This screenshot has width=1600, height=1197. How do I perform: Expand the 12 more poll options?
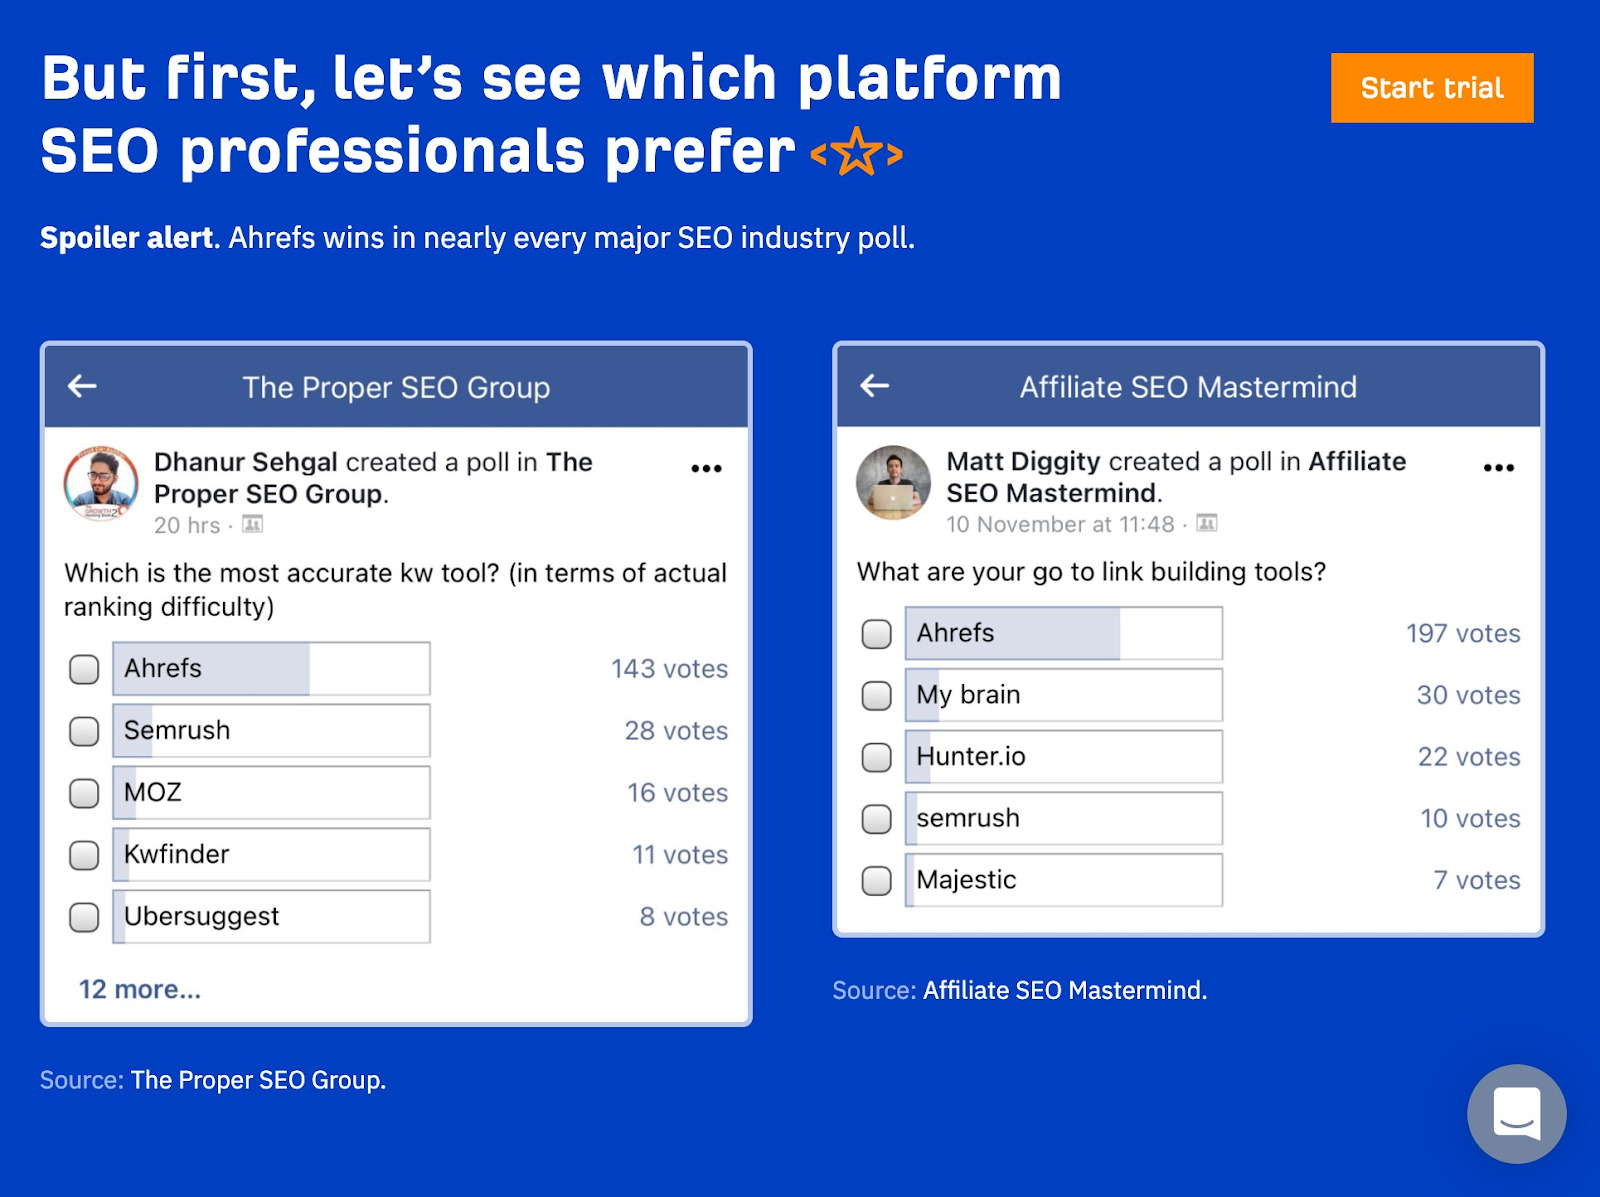click(x=140, y=989)
